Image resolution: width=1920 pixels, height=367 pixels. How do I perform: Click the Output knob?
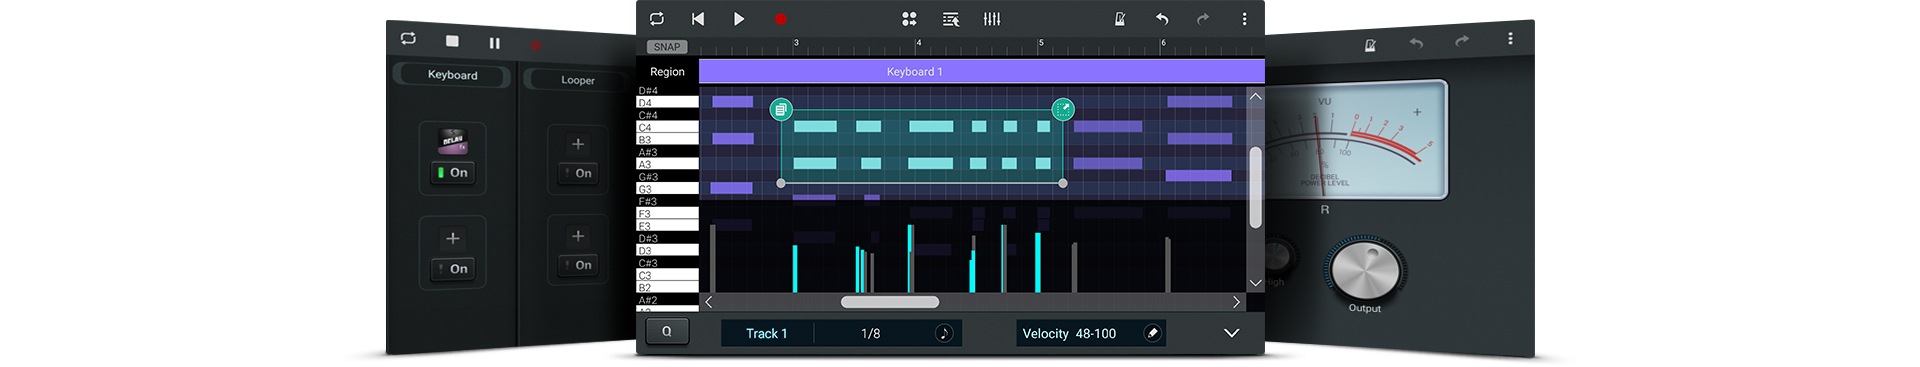1365,270
